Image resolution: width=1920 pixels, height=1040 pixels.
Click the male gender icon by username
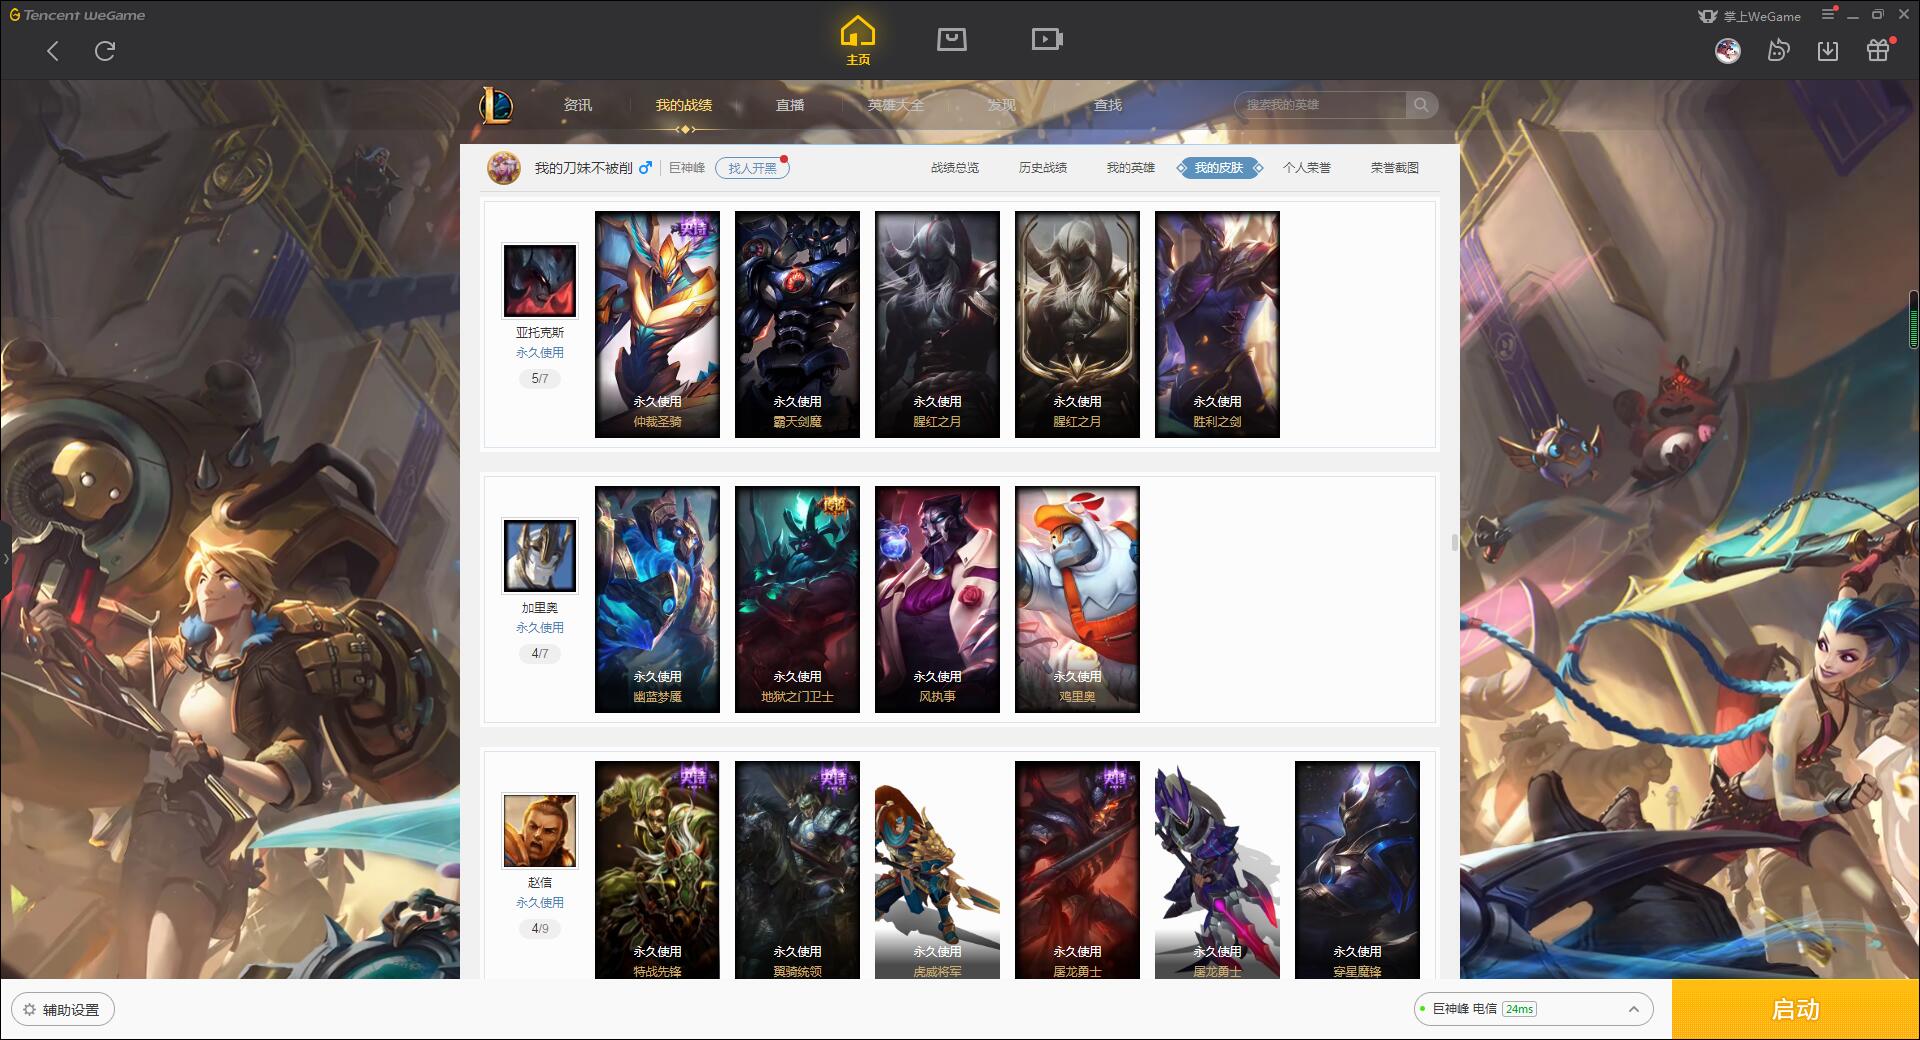coord(645,168)
